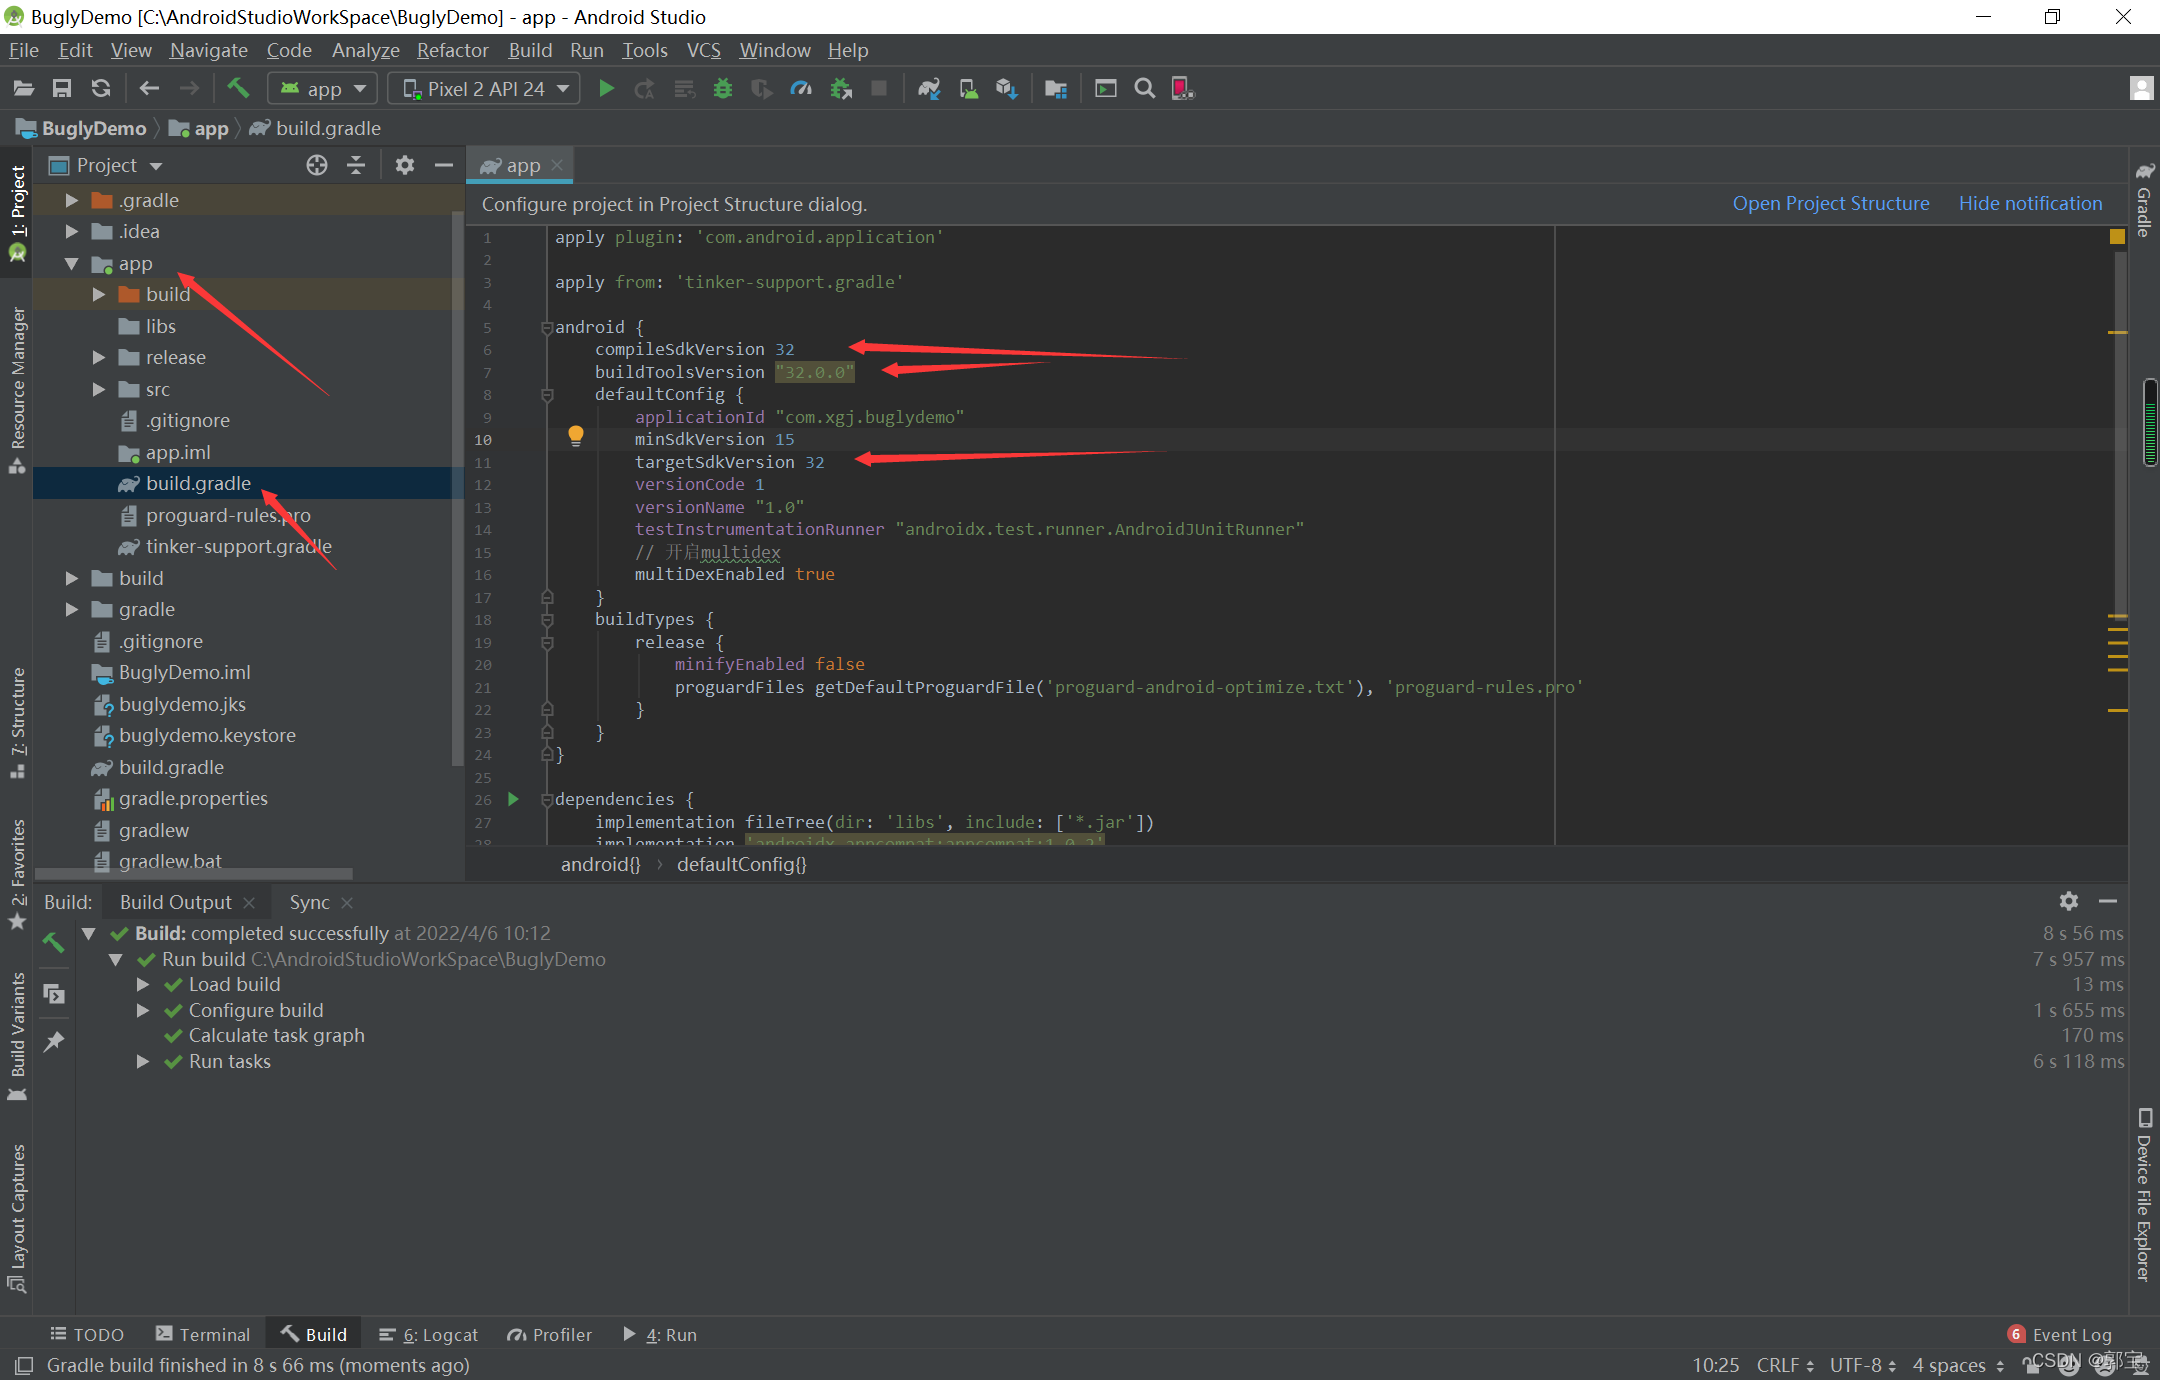This screenshot has width=2160, height=1380.
Task: Click the run gutter arrow beside dependencies
Action: (x=513, y=799)
